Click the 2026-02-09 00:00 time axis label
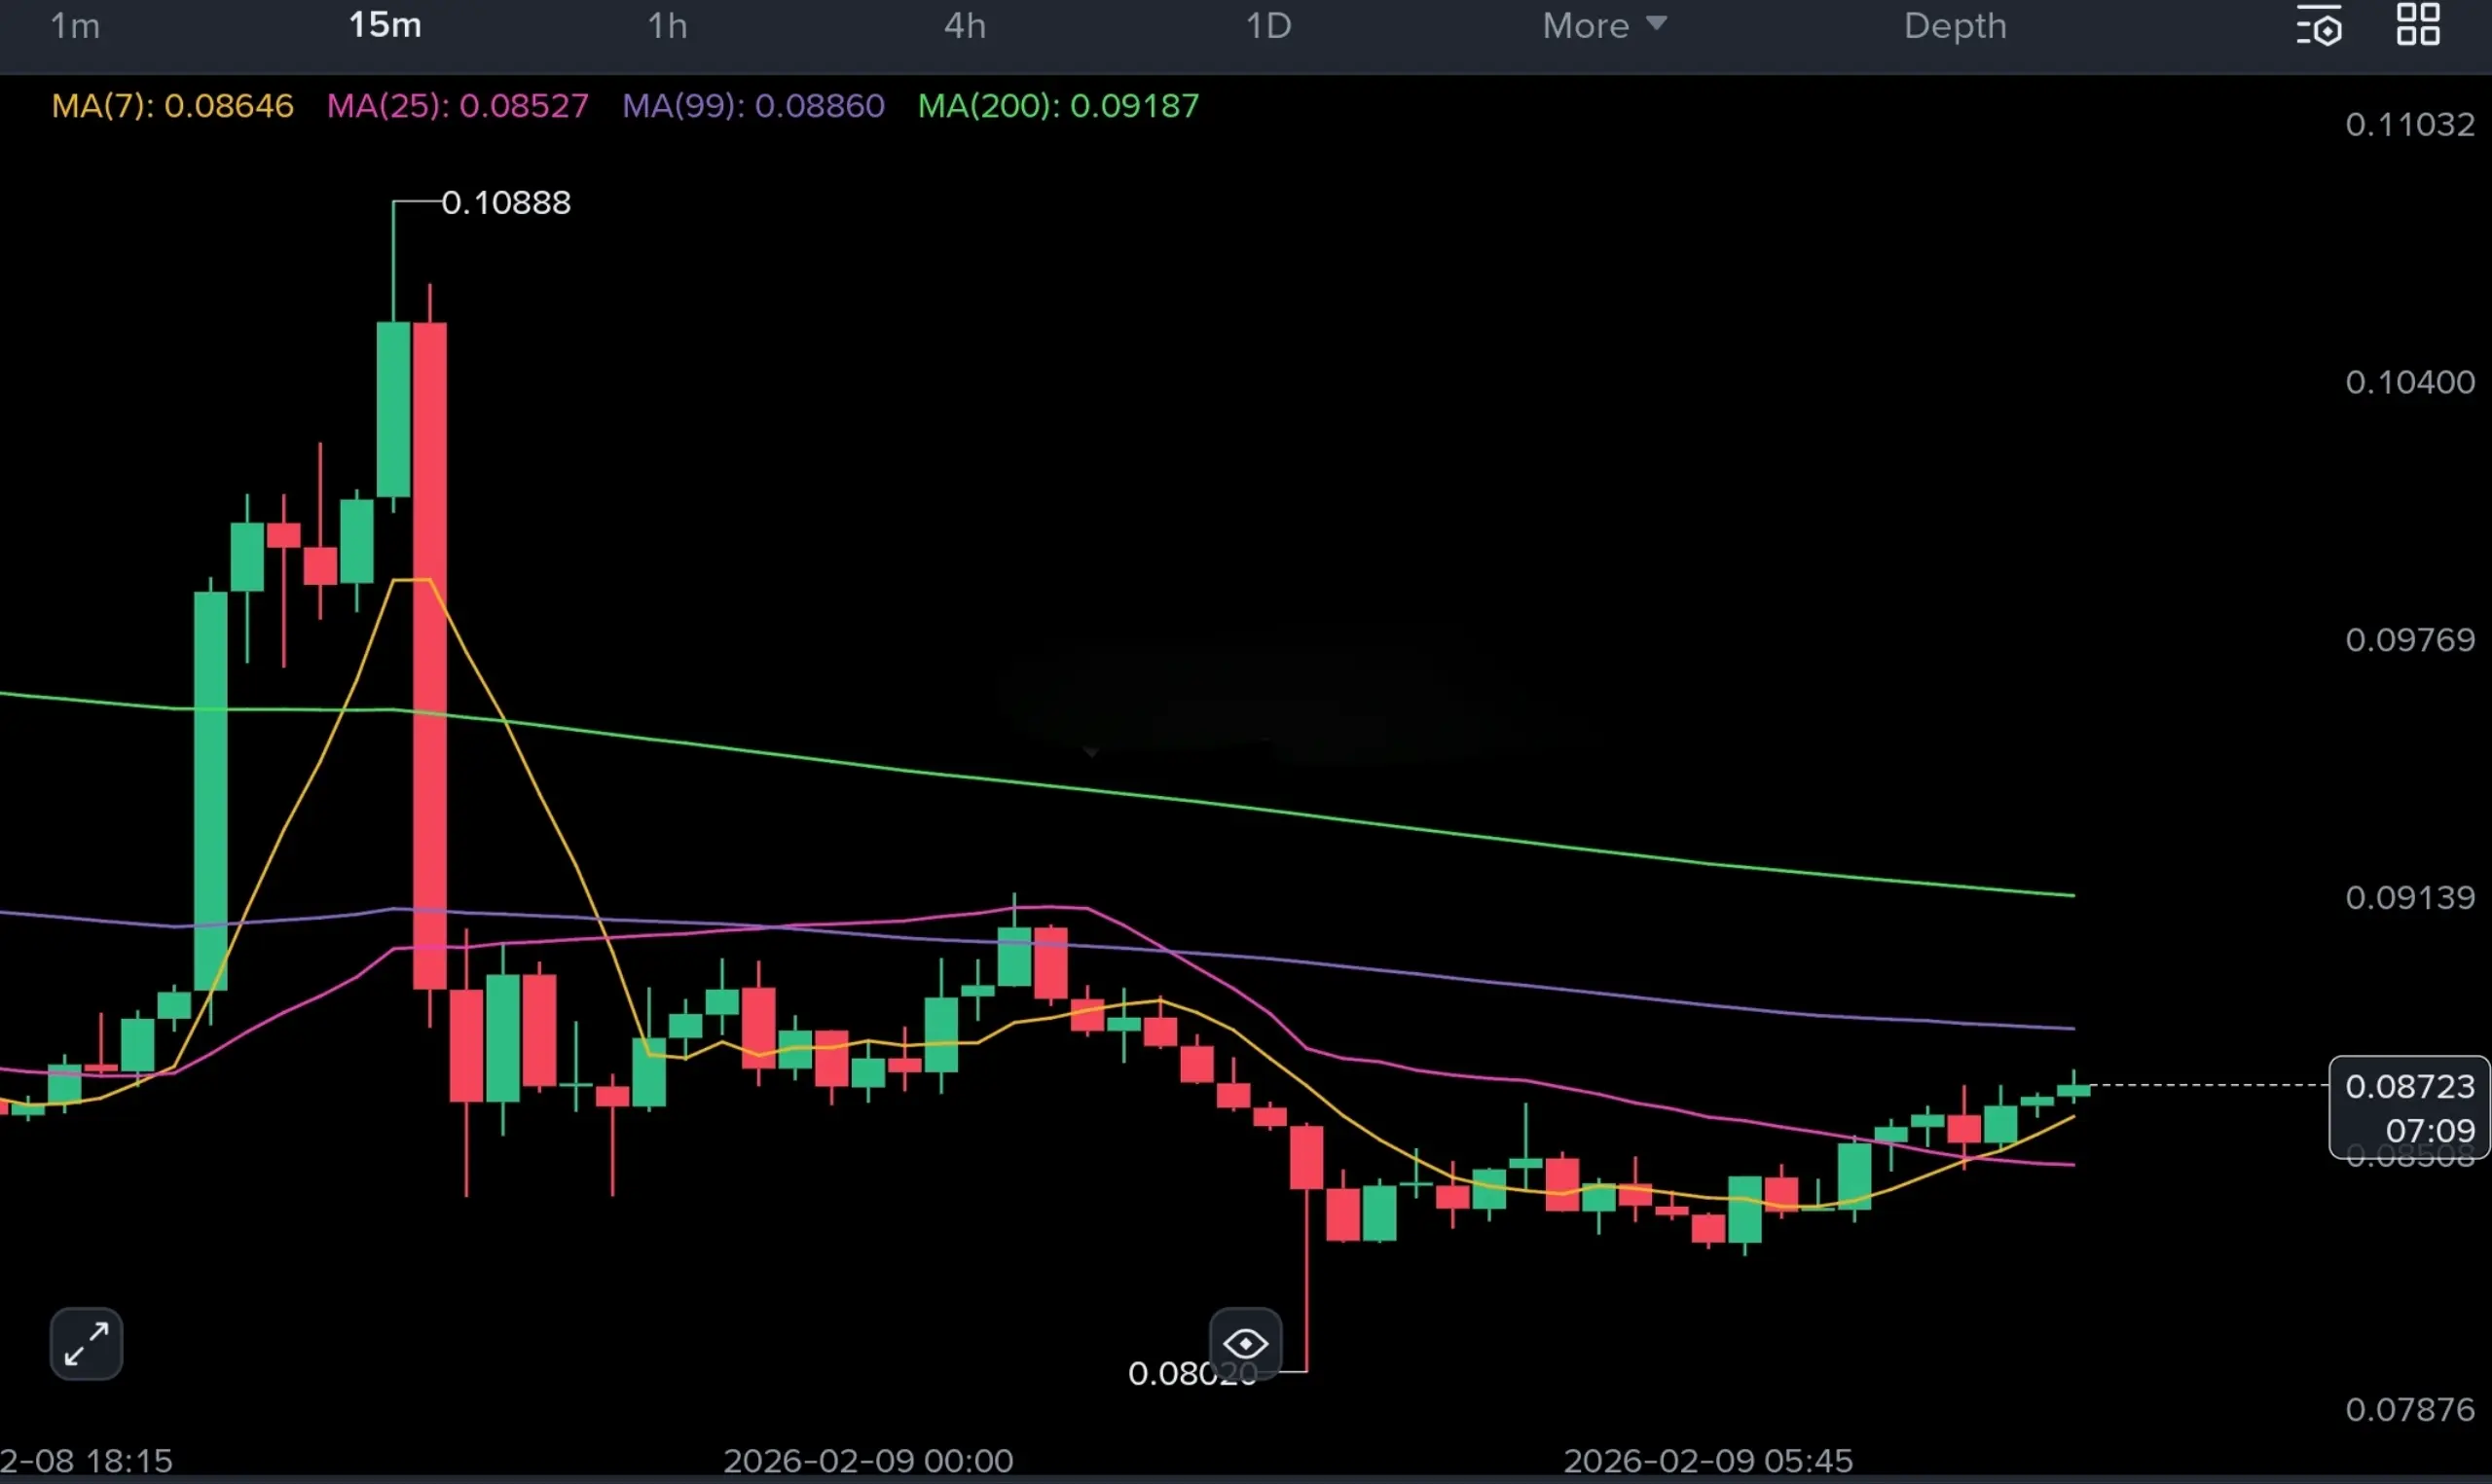This screenshot has height=1484, width=2492. [868, 1461]
